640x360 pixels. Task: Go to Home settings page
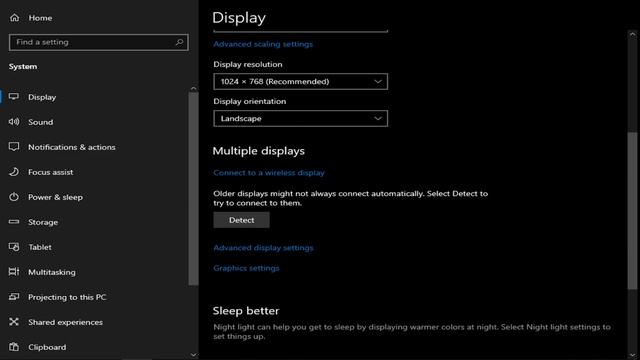[x=40, y=18]
